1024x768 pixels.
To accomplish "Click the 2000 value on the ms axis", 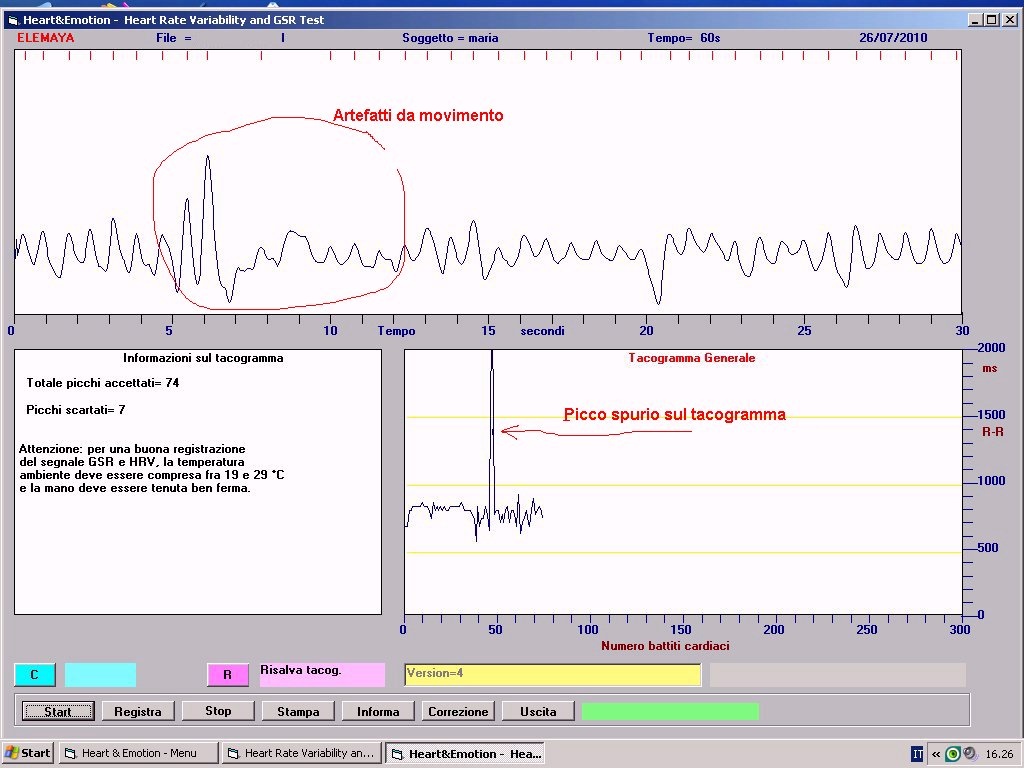I will coord(991,348).
